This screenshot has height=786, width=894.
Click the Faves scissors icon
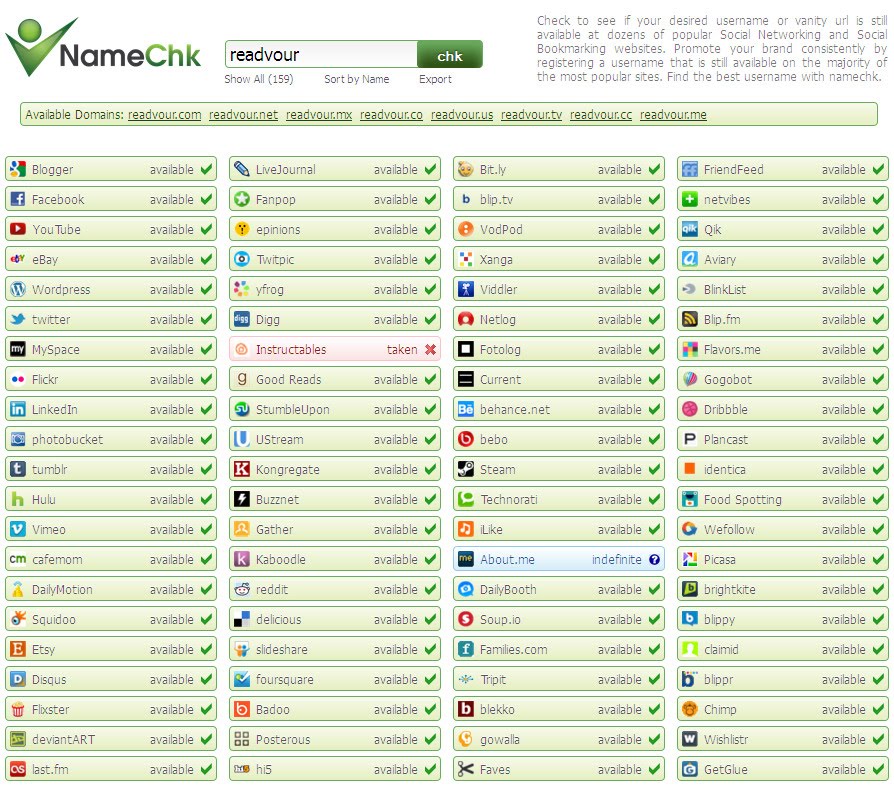pyautogui.click(x=466, y=769)
